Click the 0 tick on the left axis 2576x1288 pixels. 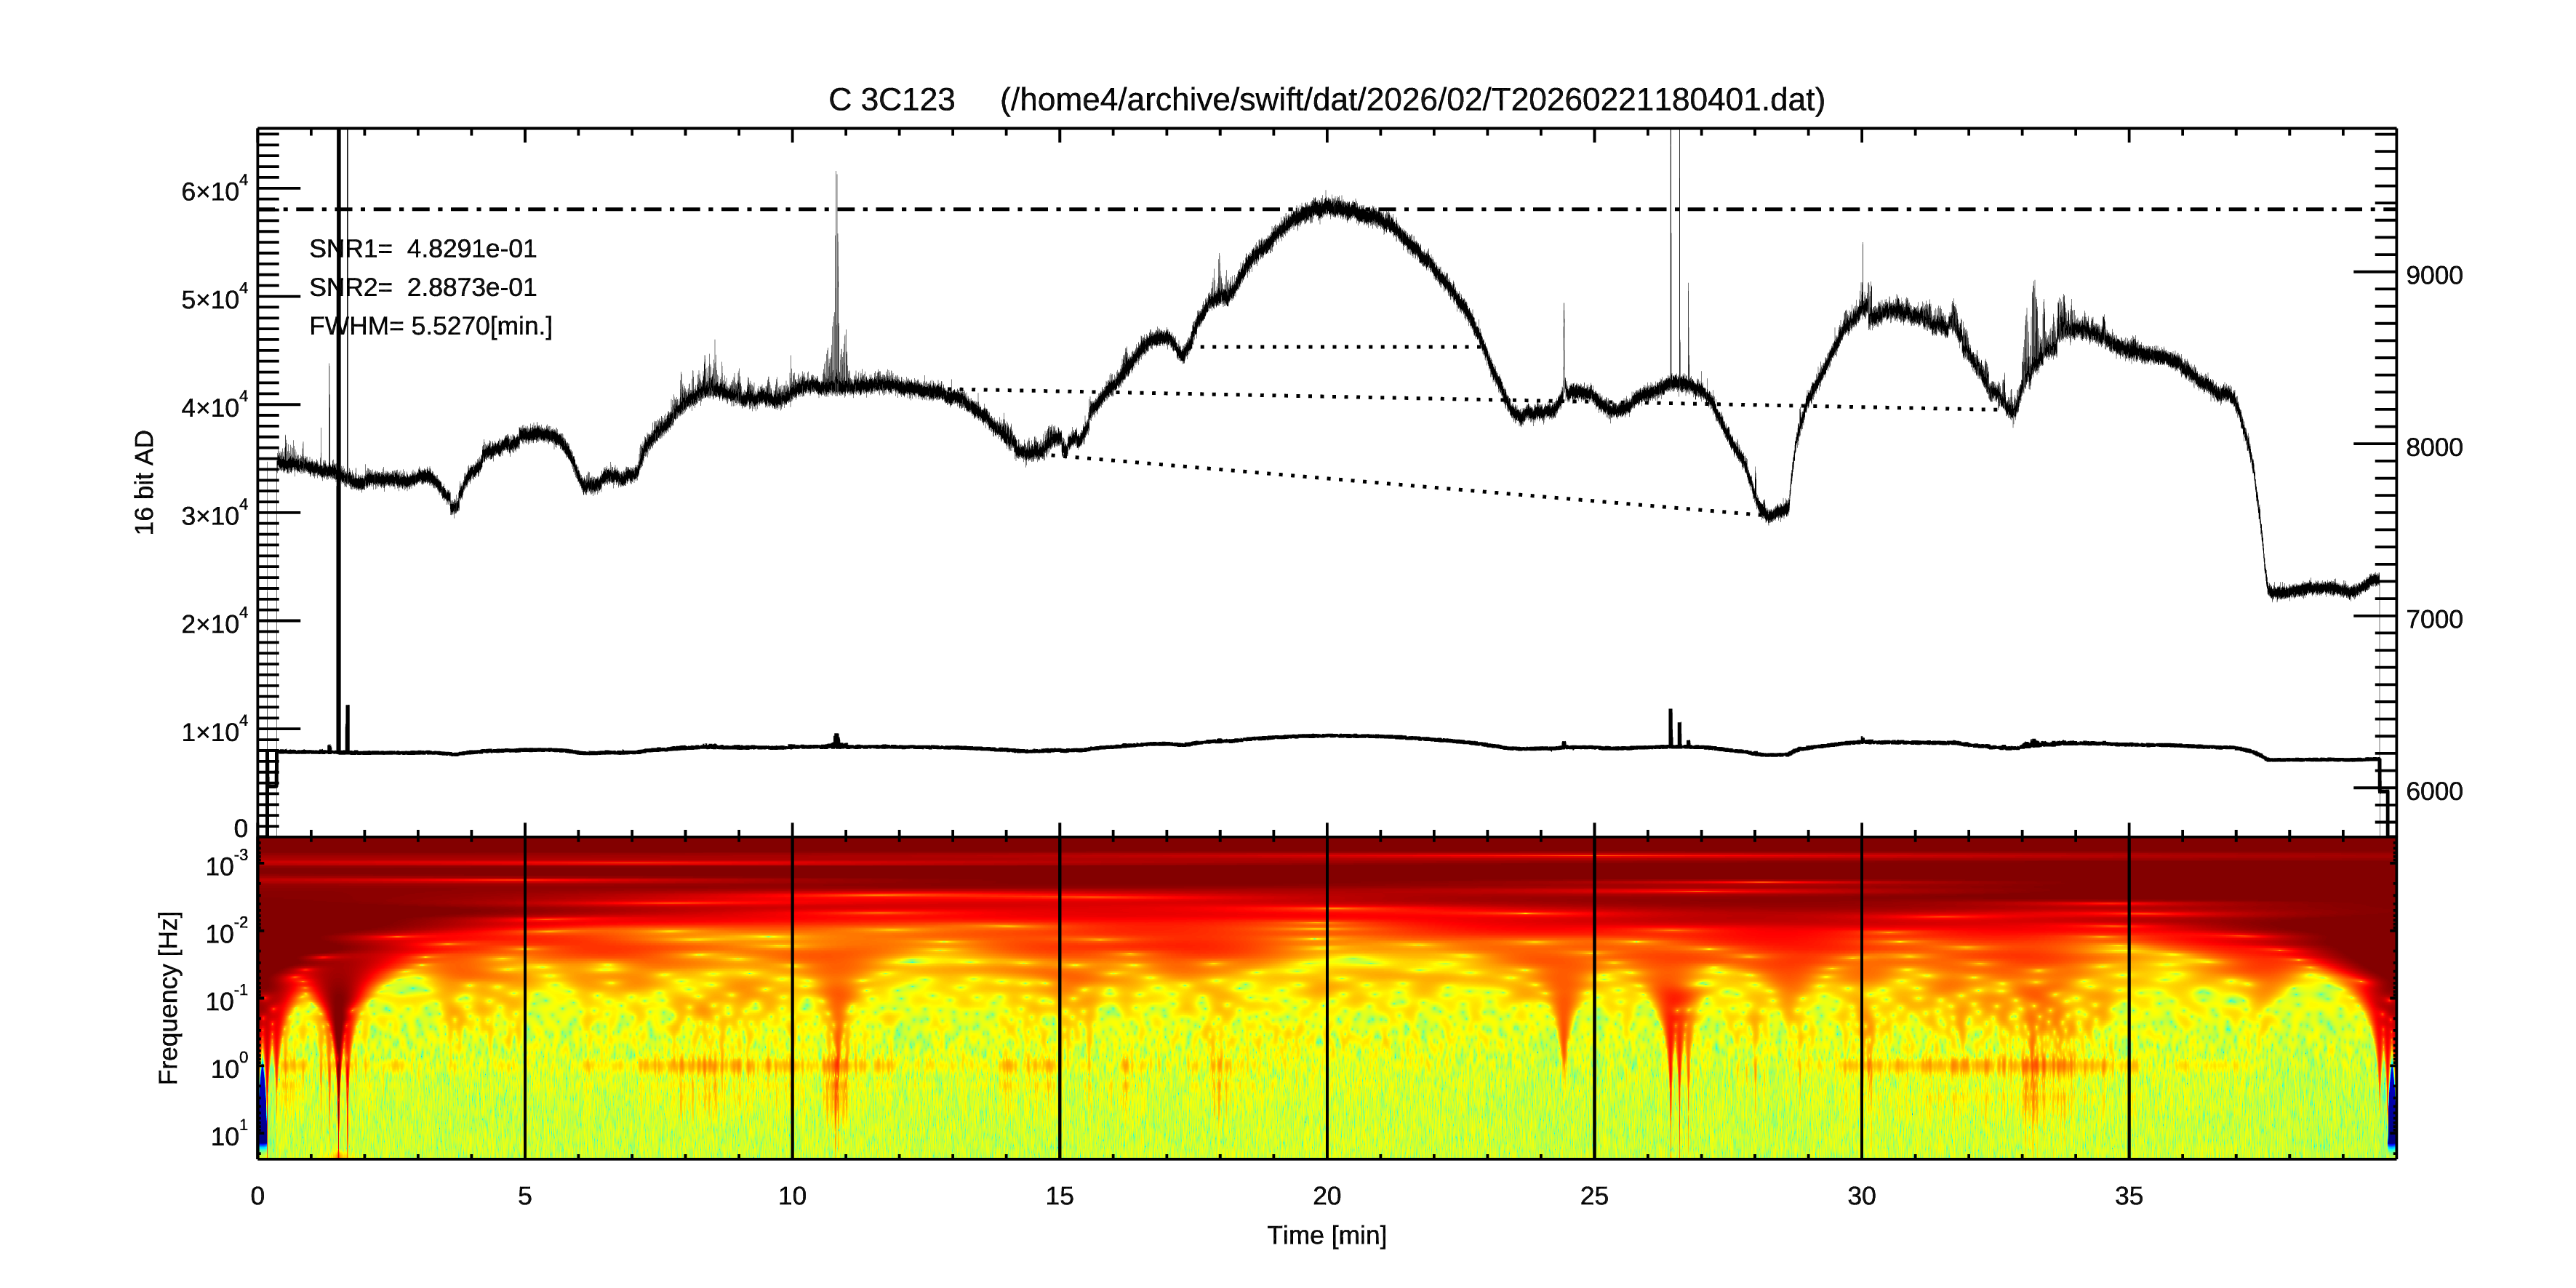pyautogui.click(x=240, y=828)
